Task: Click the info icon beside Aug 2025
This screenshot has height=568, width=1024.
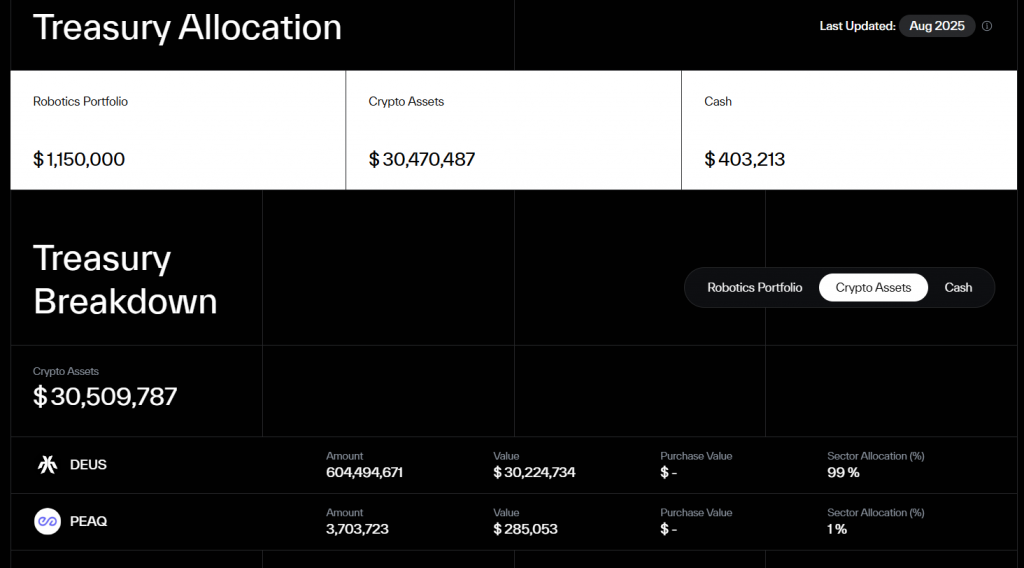Action: (987, 26)
